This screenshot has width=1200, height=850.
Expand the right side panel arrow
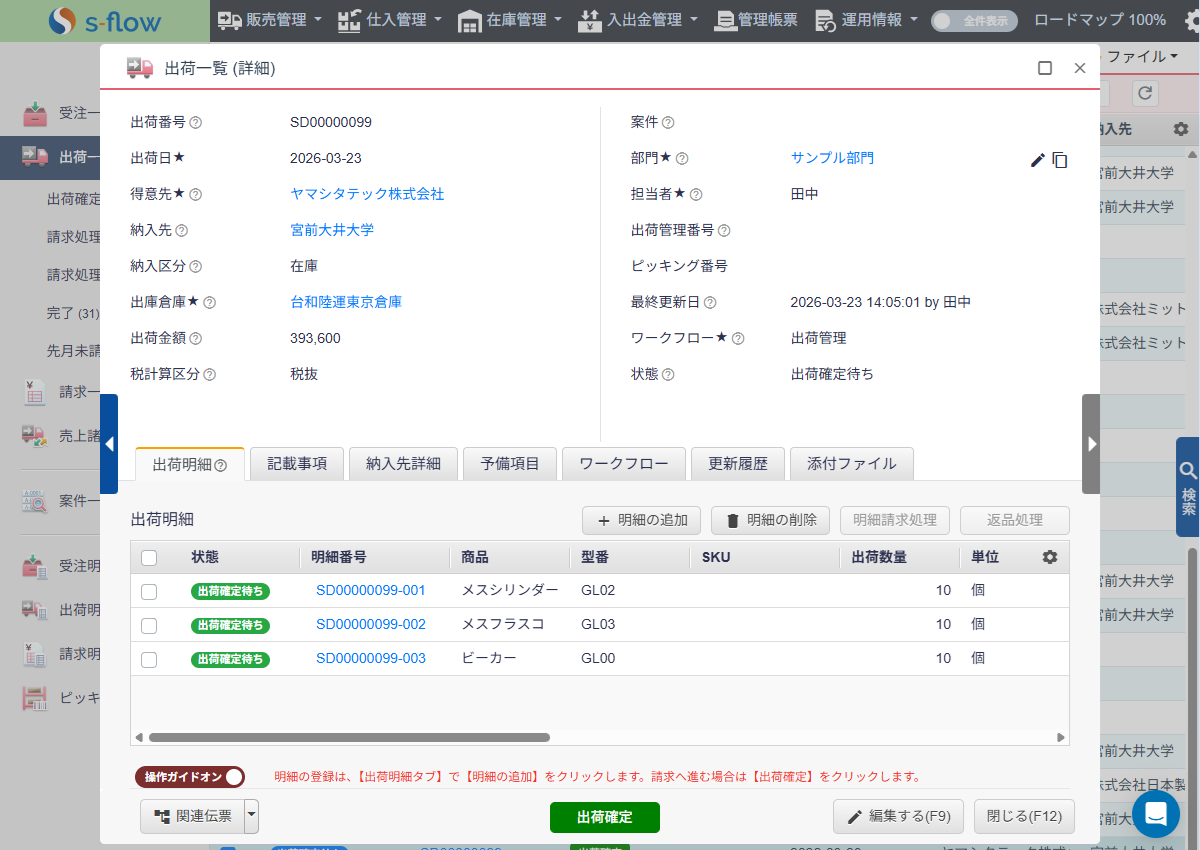1091,444
